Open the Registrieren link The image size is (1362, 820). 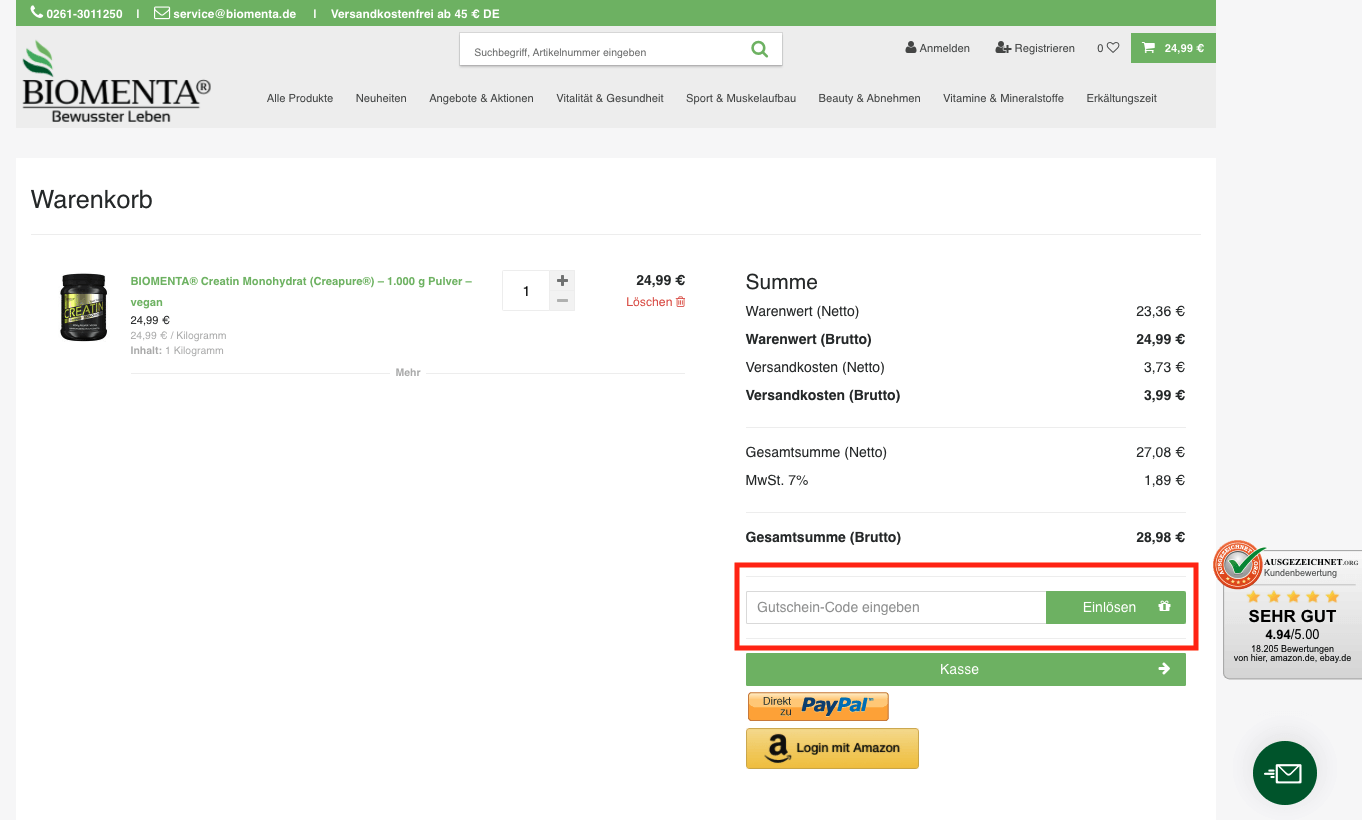[1035, 48]
